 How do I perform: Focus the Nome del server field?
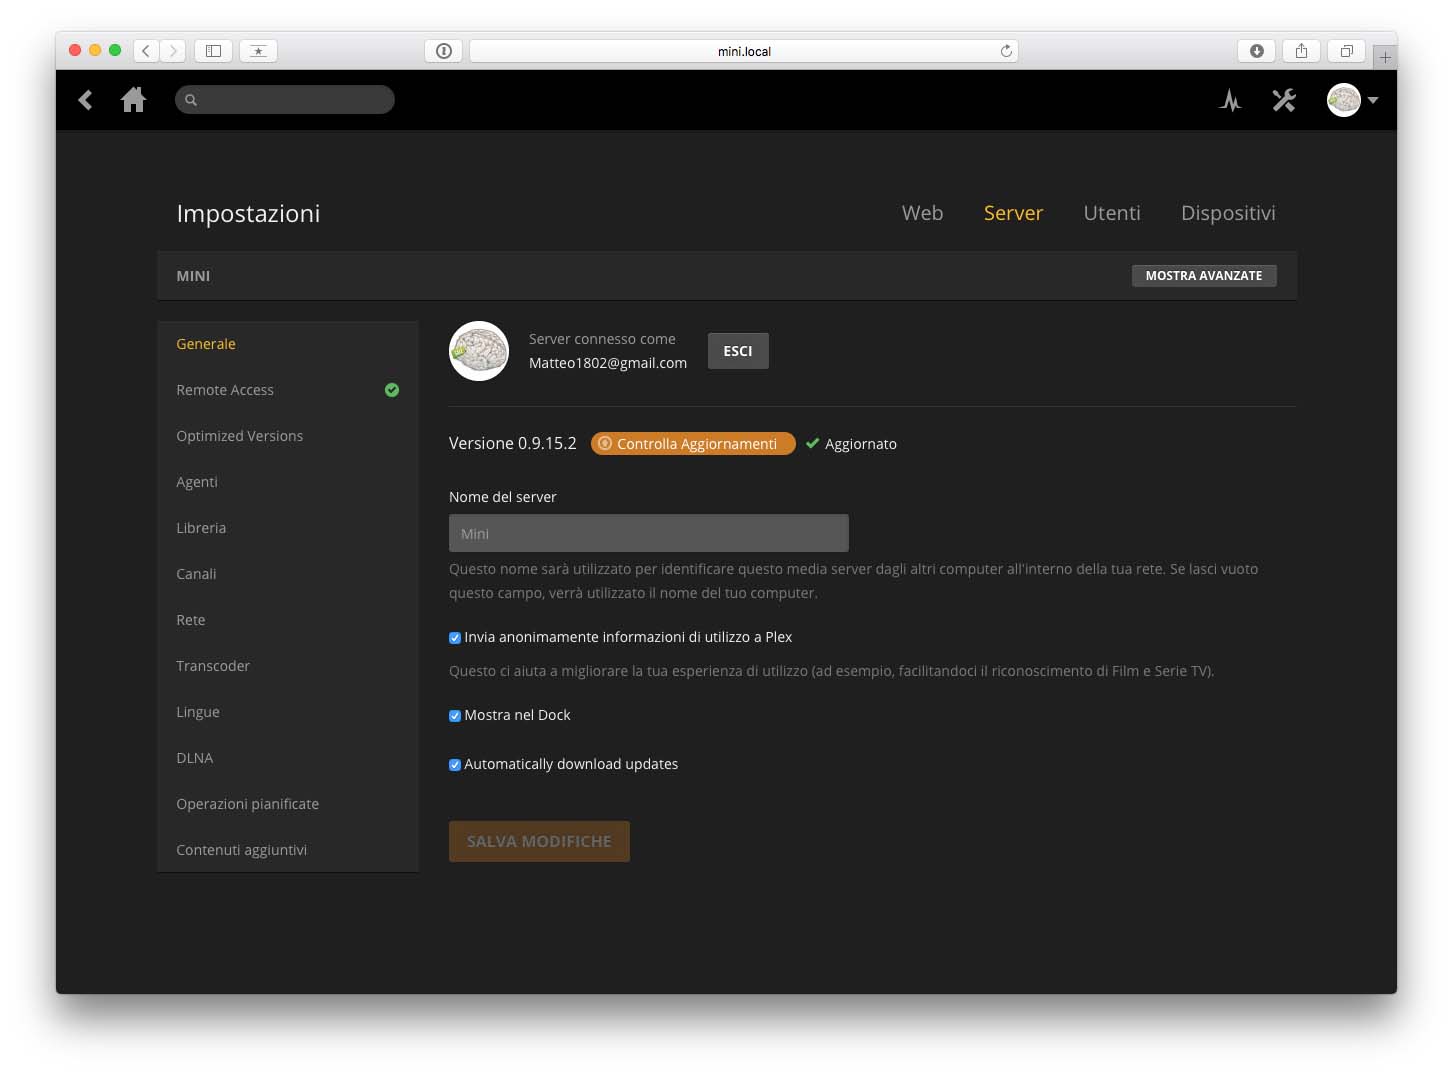click(x=649, y=533)
